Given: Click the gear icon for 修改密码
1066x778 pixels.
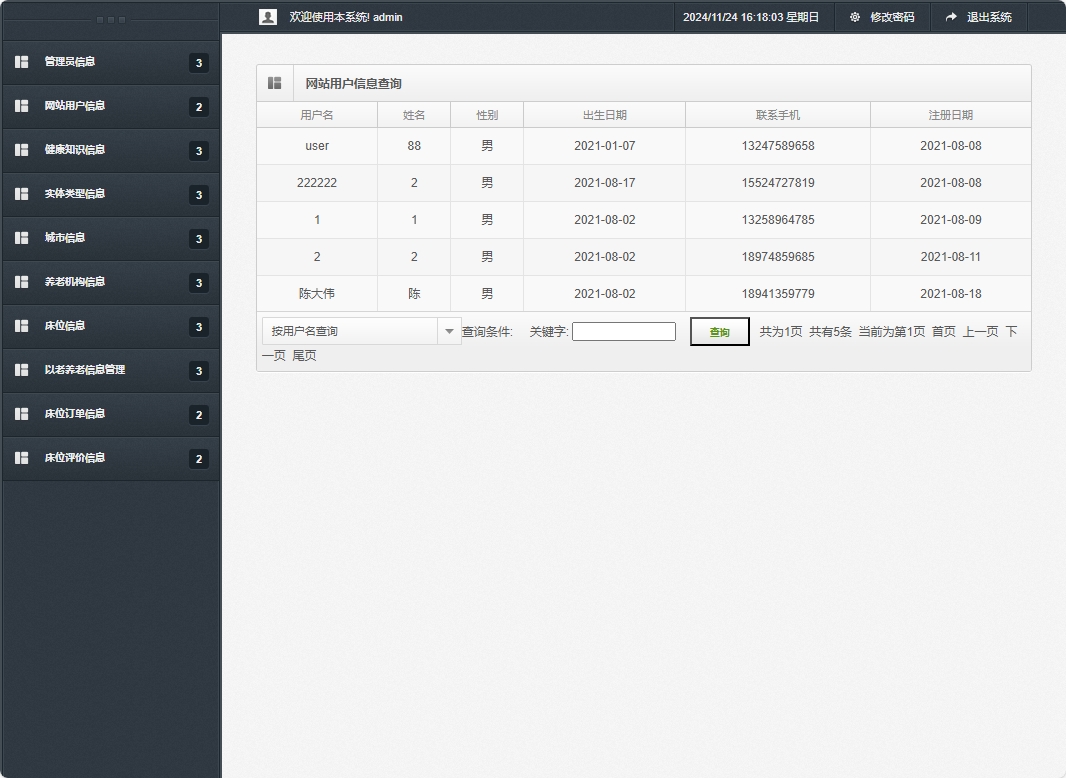Looking at the screenshot, I should [x=855, y=17].
